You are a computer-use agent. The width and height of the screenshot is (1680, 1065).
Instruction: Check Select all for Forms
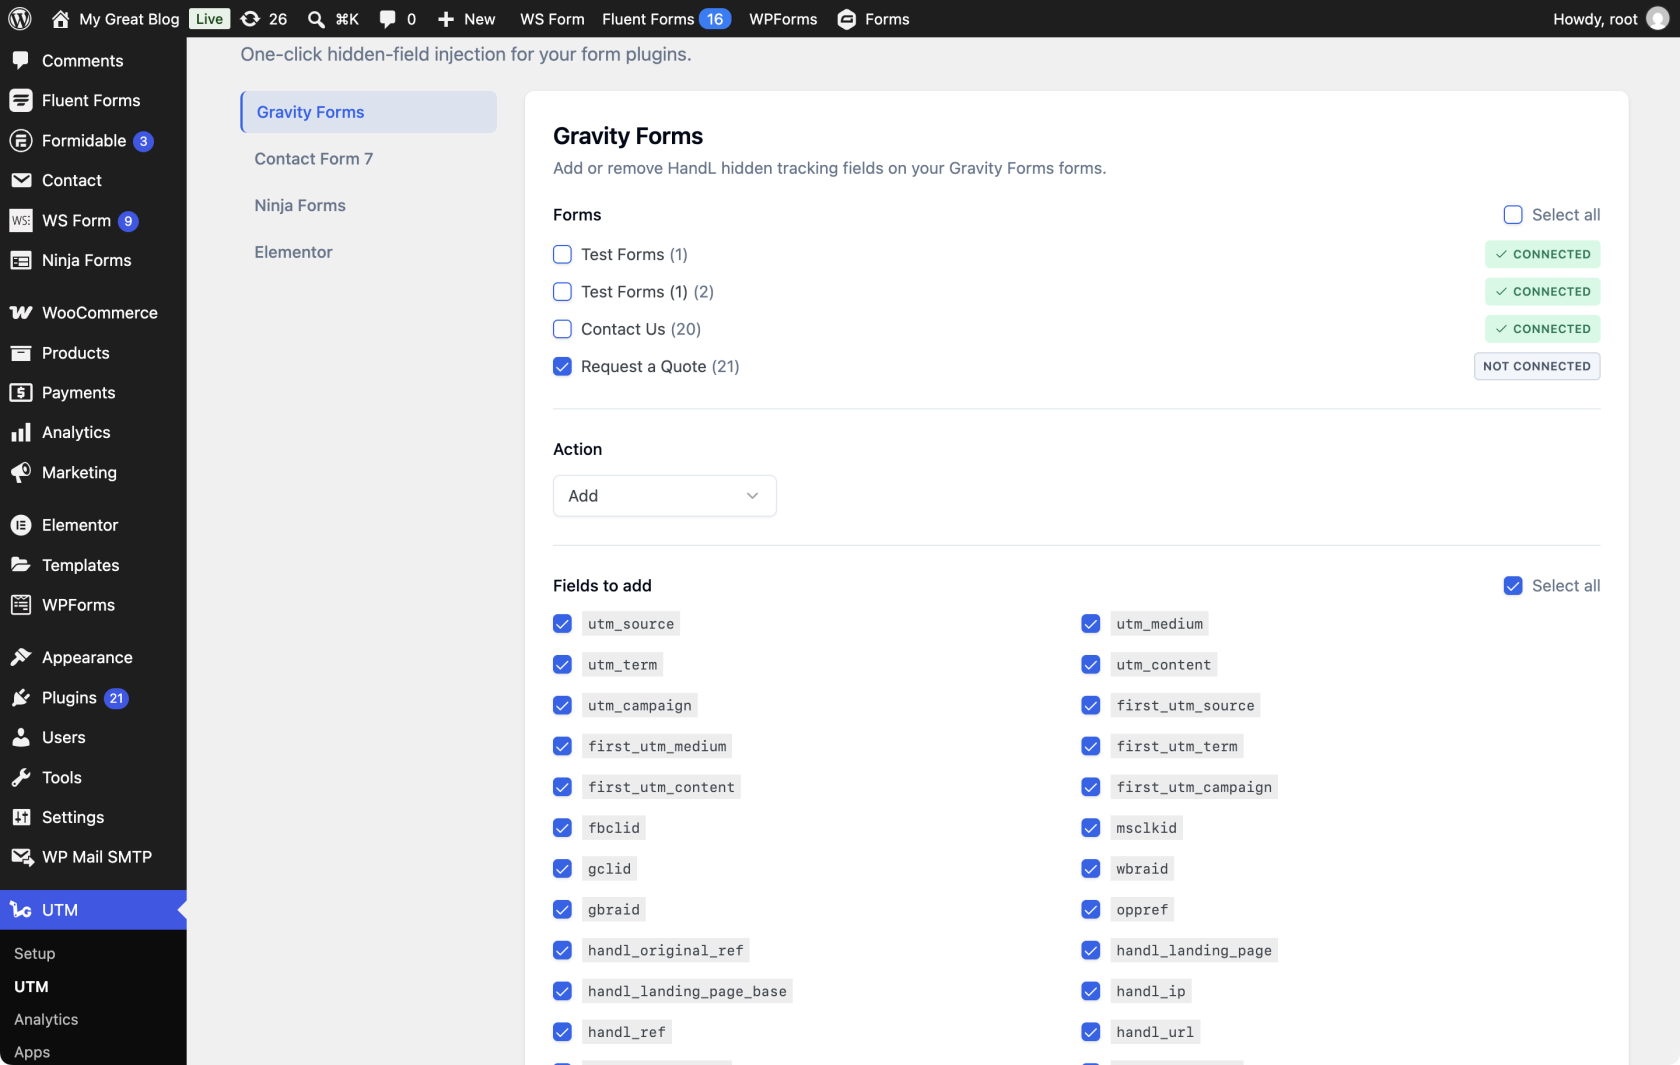click(1513, 215)
